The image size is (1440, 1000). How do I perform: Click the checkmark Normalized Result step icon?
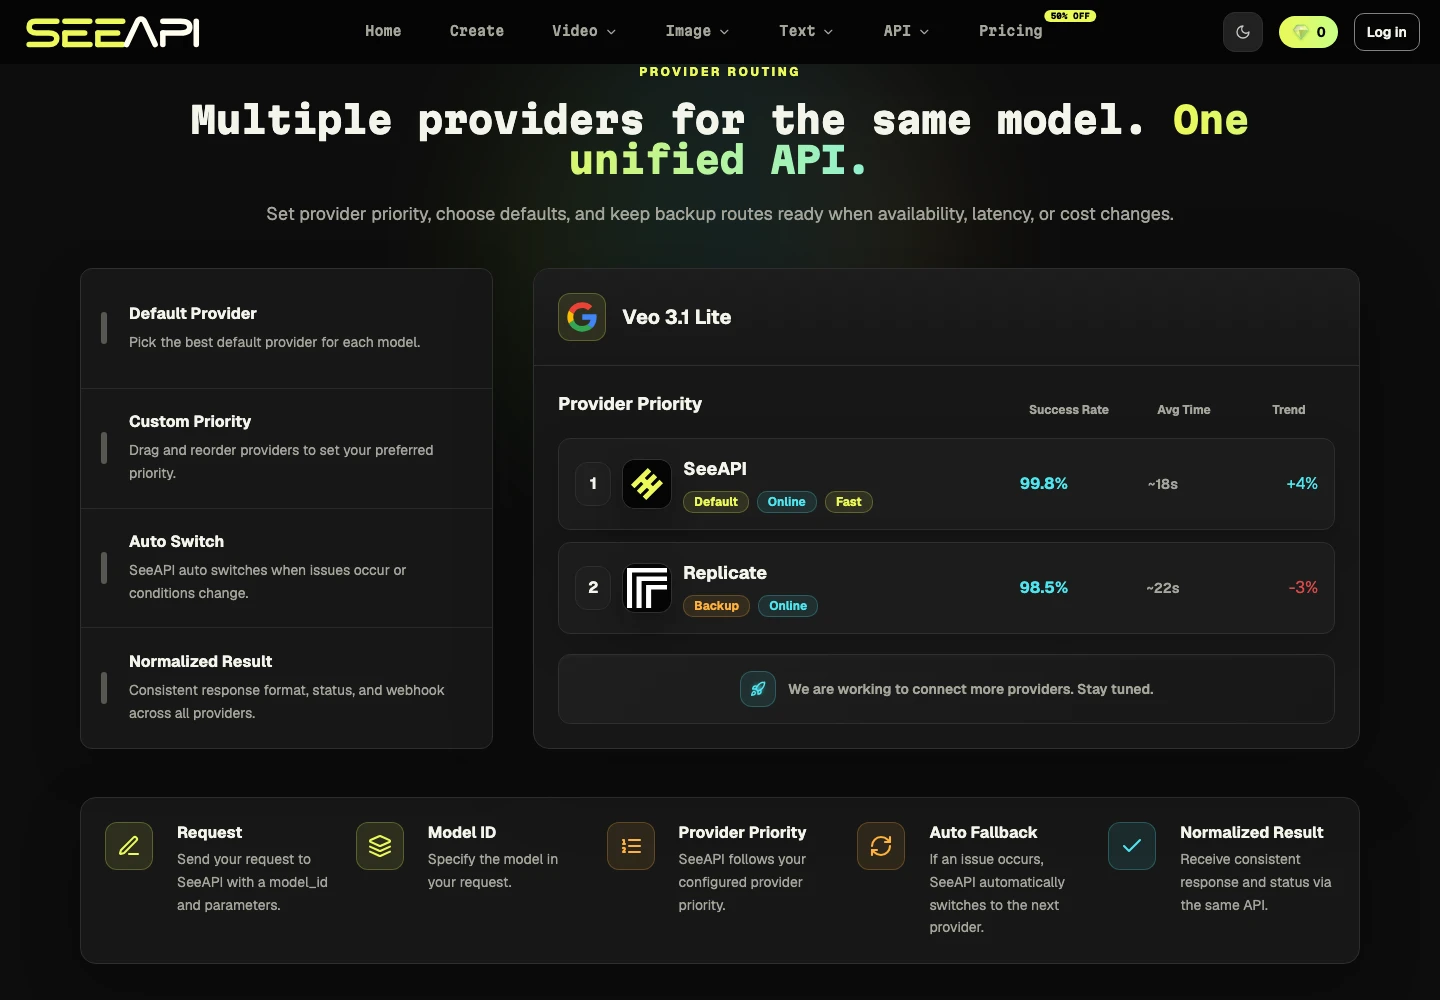coord(1132,846)
